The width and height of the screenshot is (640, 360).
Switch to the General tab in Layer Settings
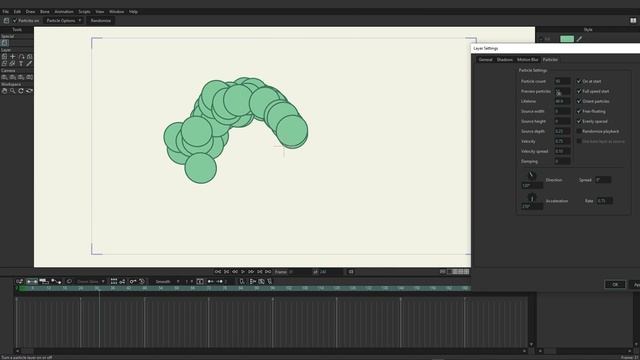pos(485,60)
